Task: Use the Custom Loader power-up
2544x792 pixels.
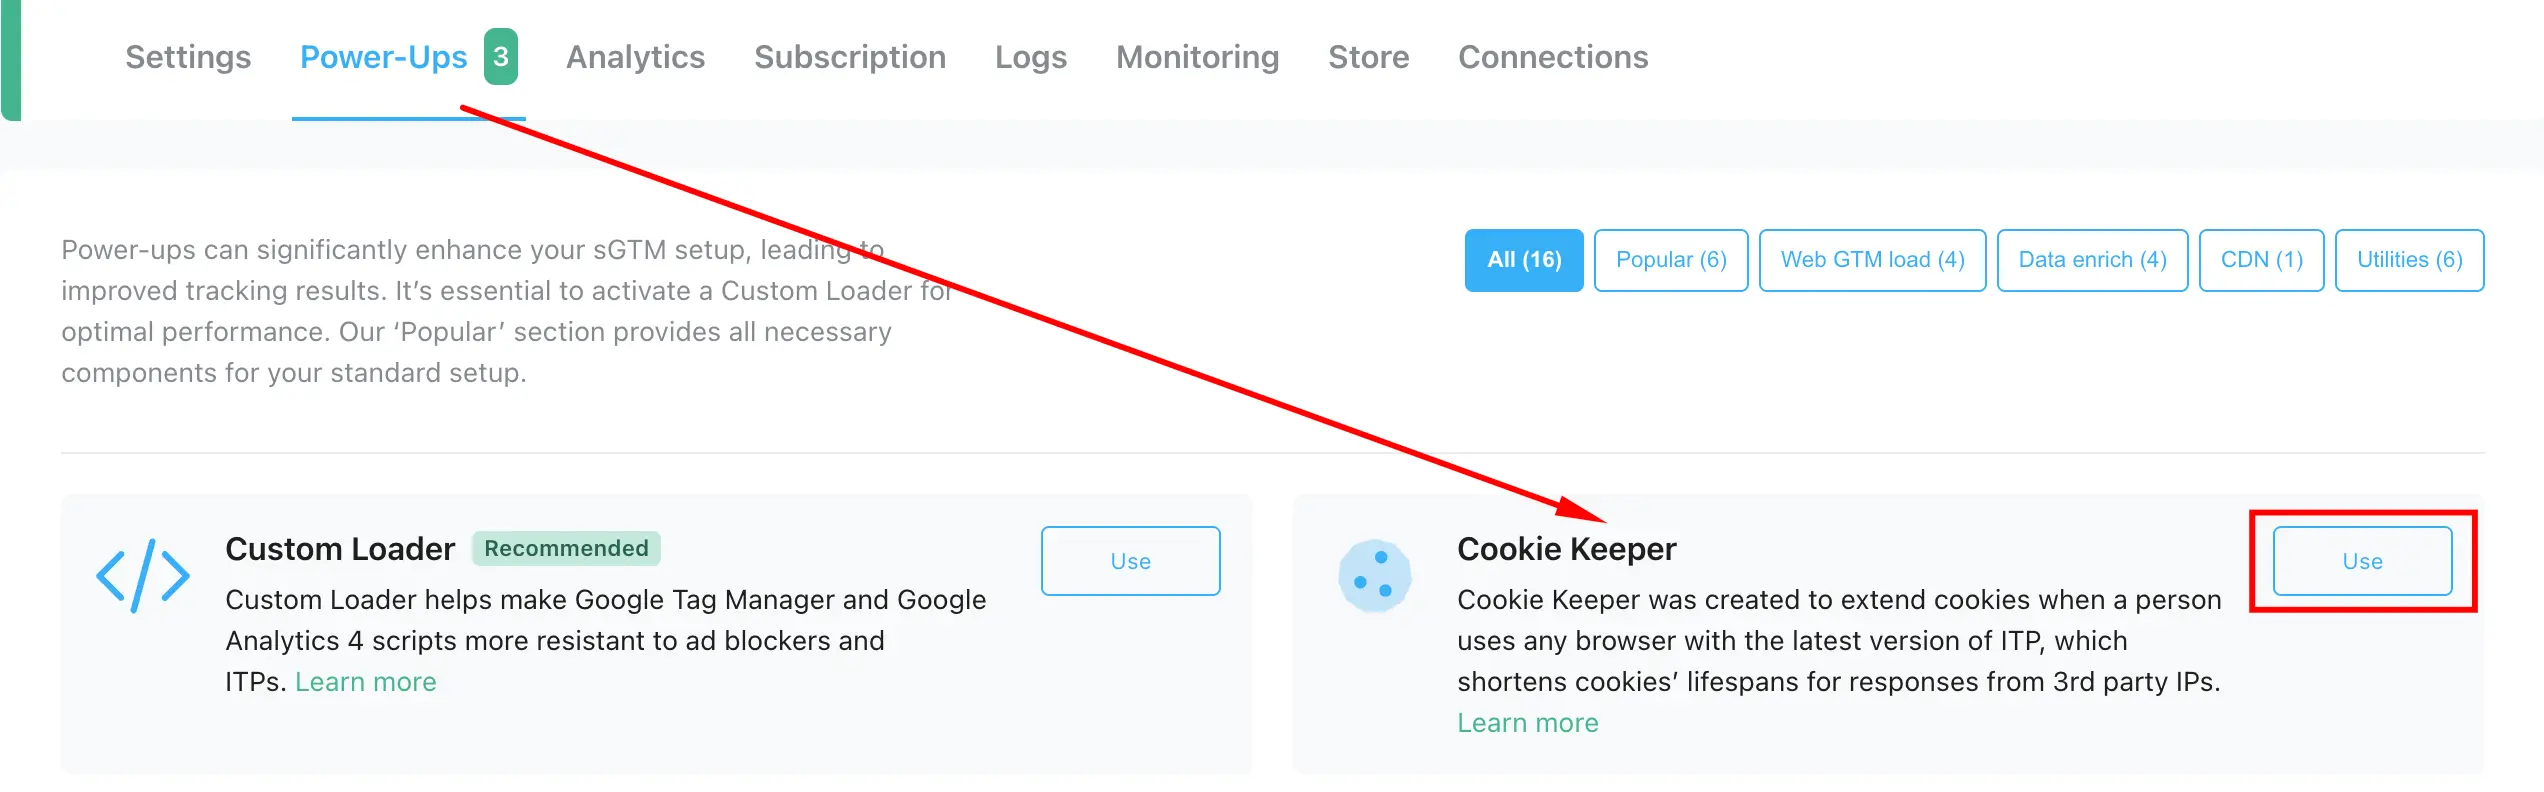Action: coord(1131,561)
